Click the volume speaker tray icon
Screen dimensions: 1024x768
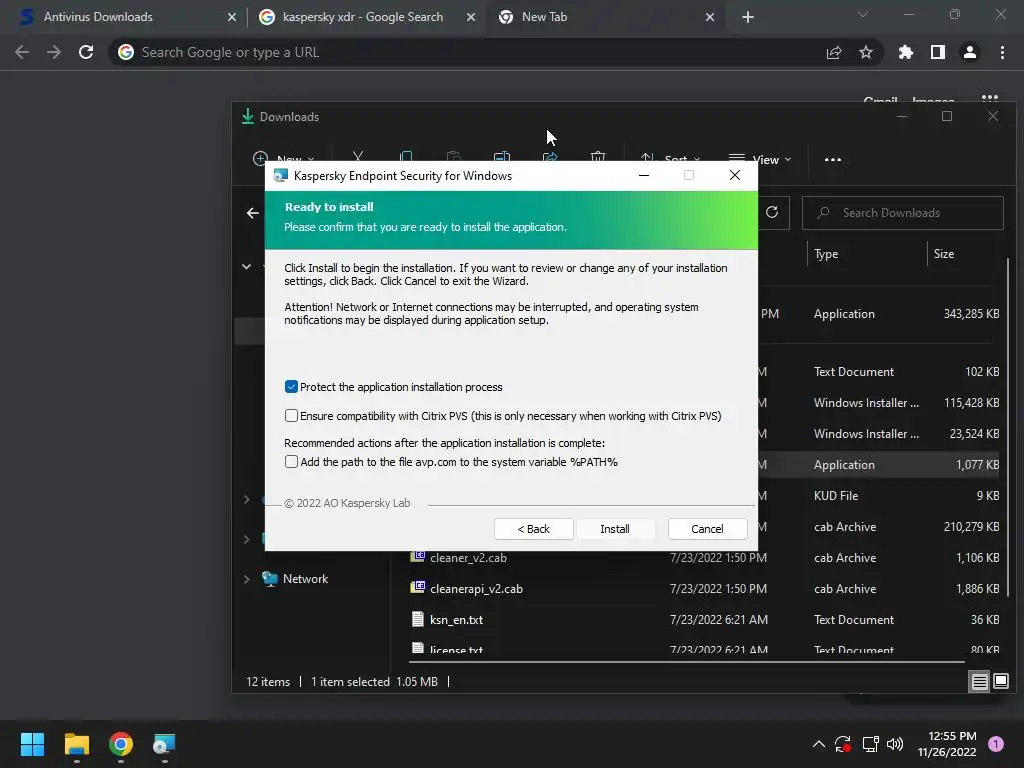click(x=895, y=744)
